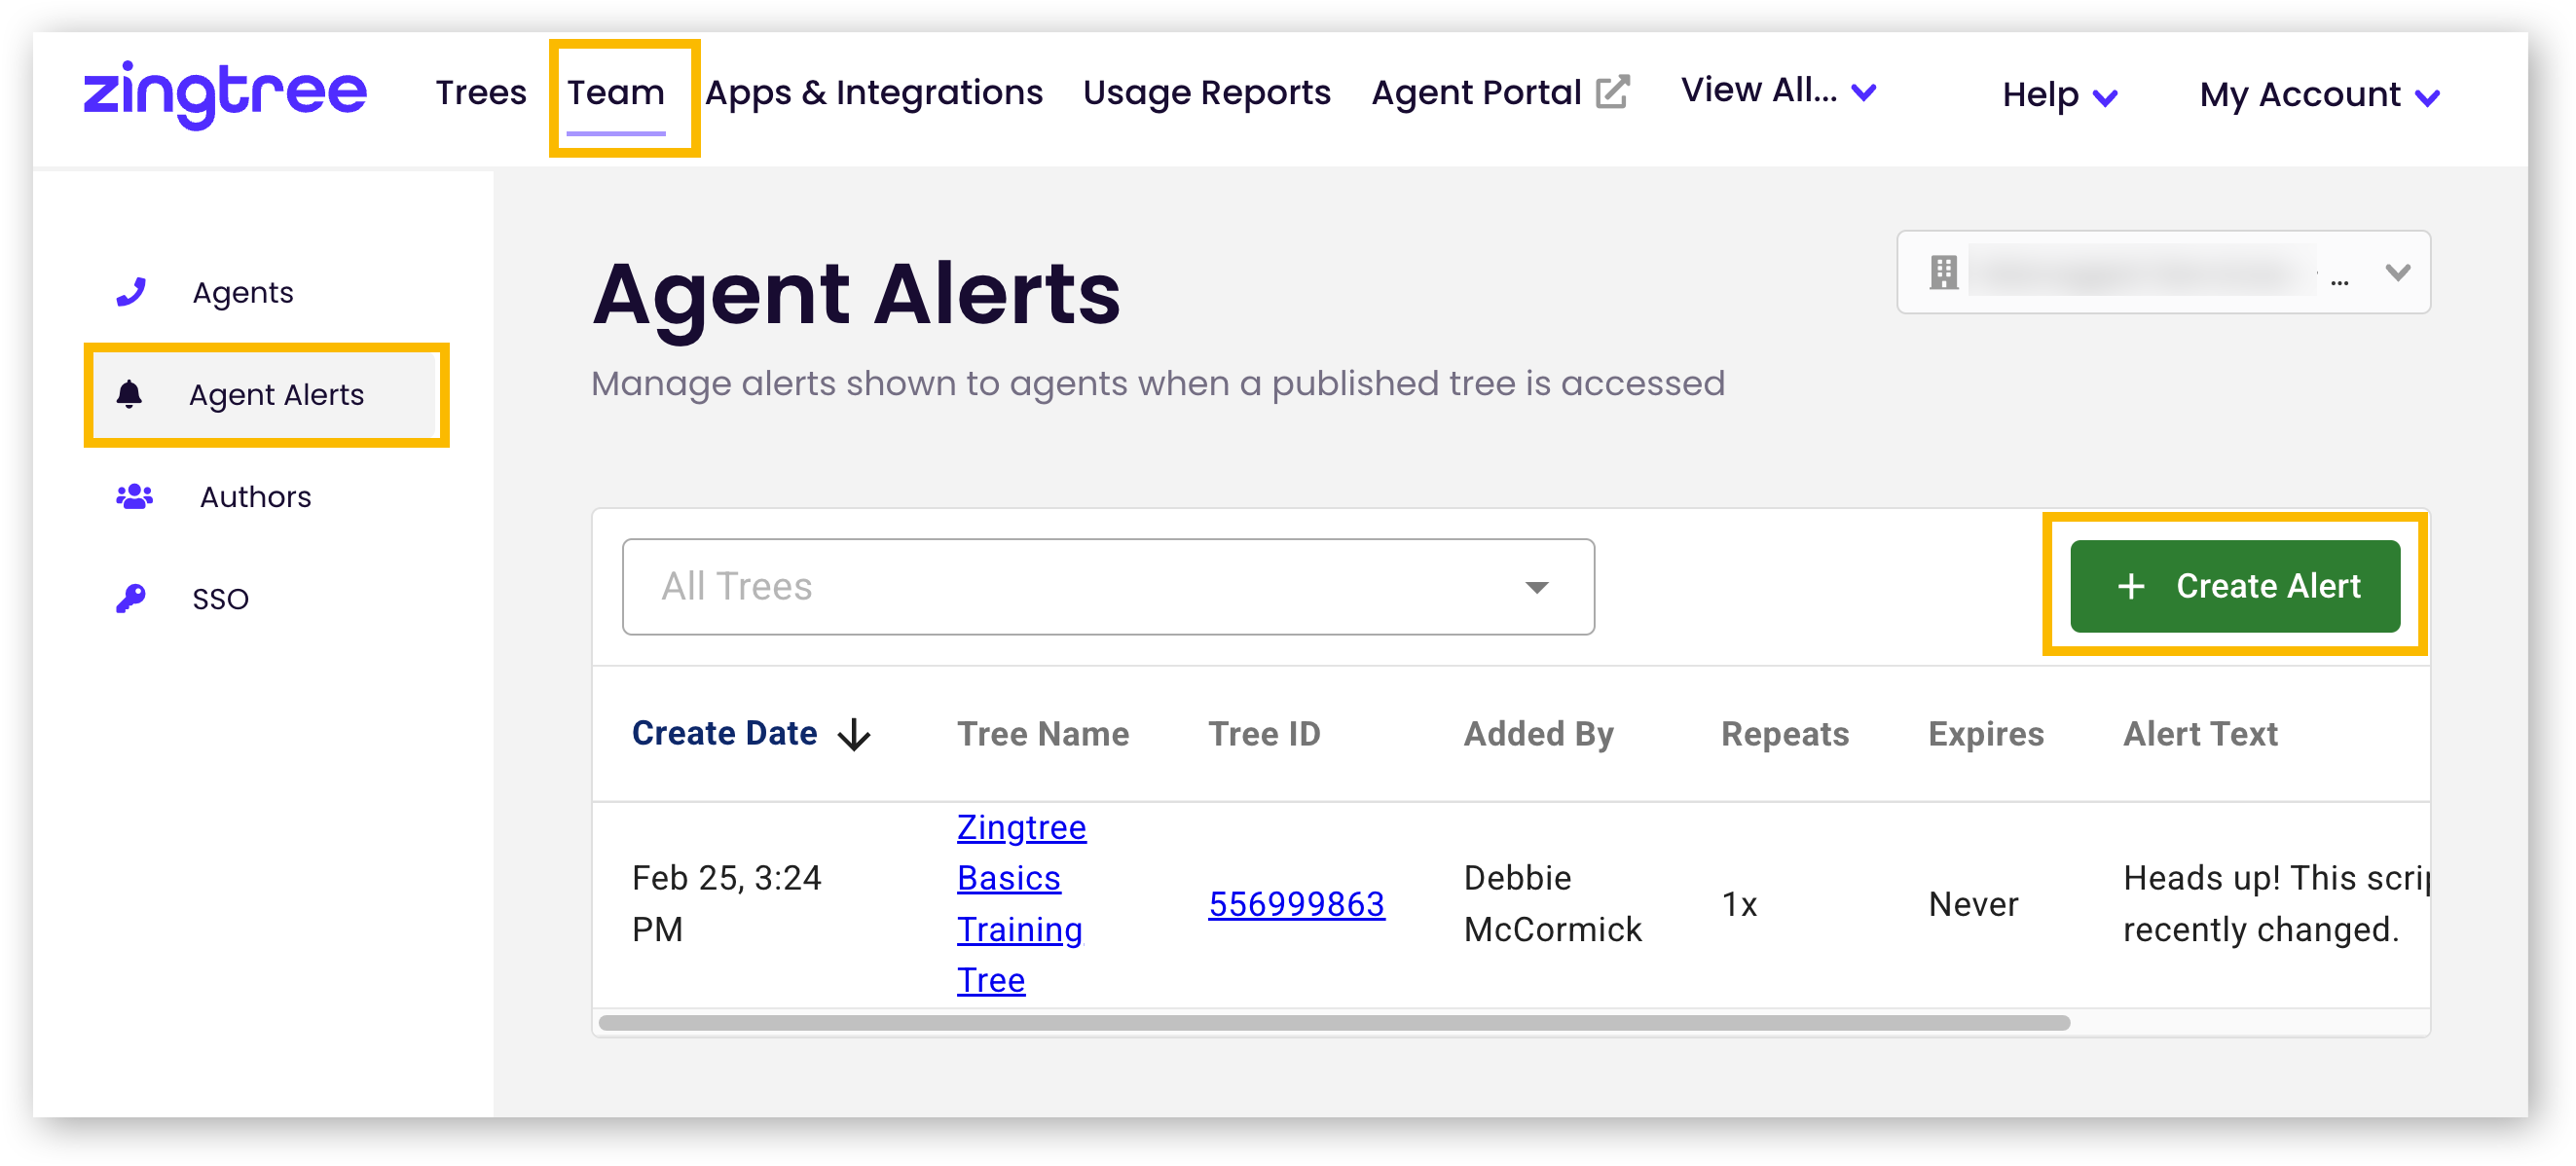2576x1166 pixels.
Task: Open Agents in the sidebar
Action: tap(243, 292)
